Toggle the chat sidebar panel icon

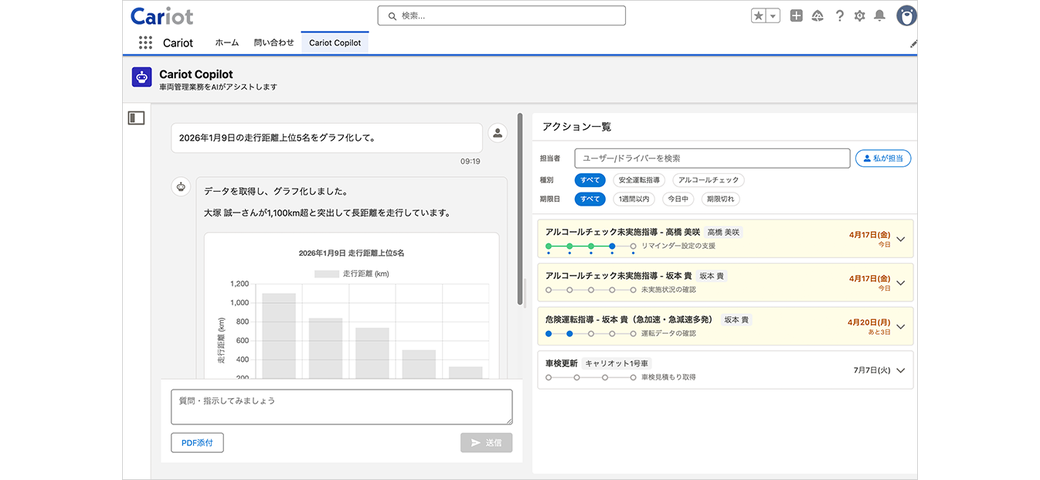pos(136,118)
